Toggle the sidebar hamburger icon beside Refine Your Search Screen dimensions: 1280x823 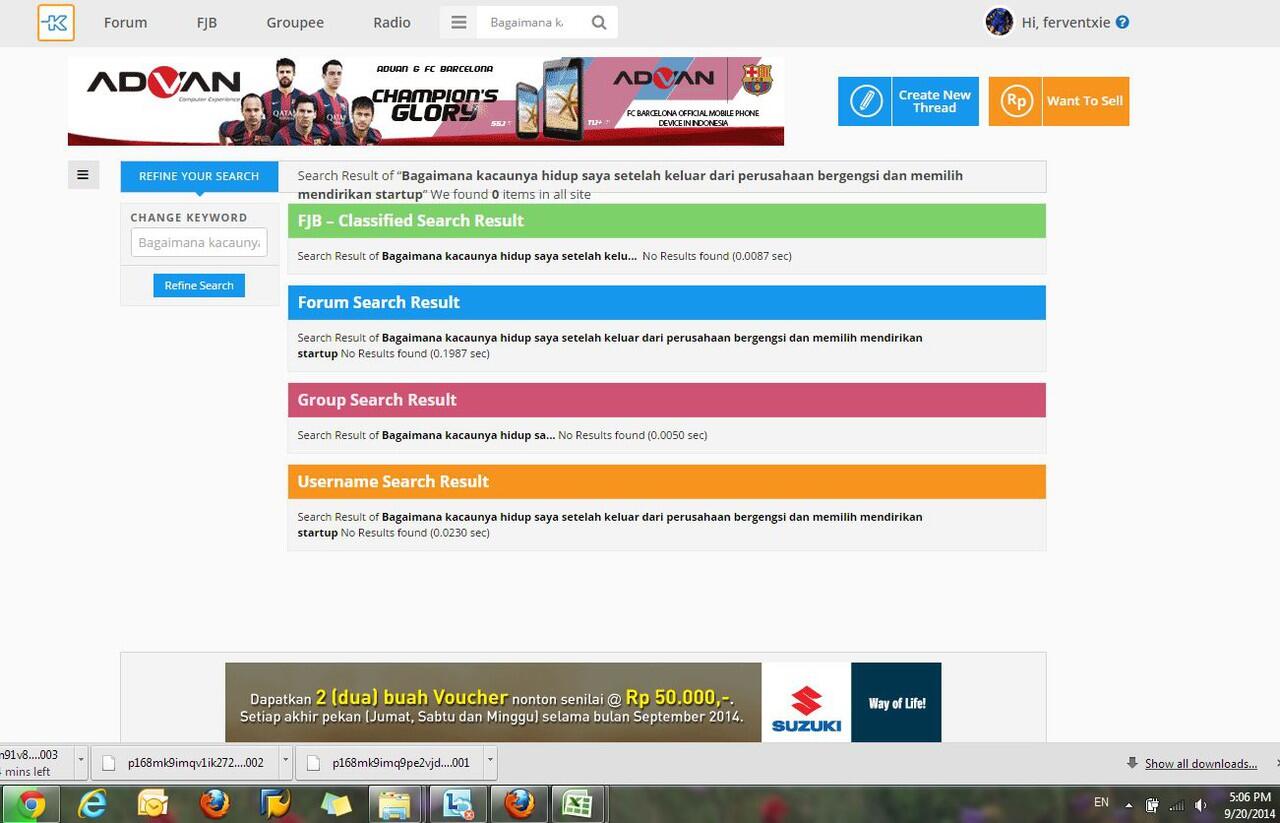(83, 175)
